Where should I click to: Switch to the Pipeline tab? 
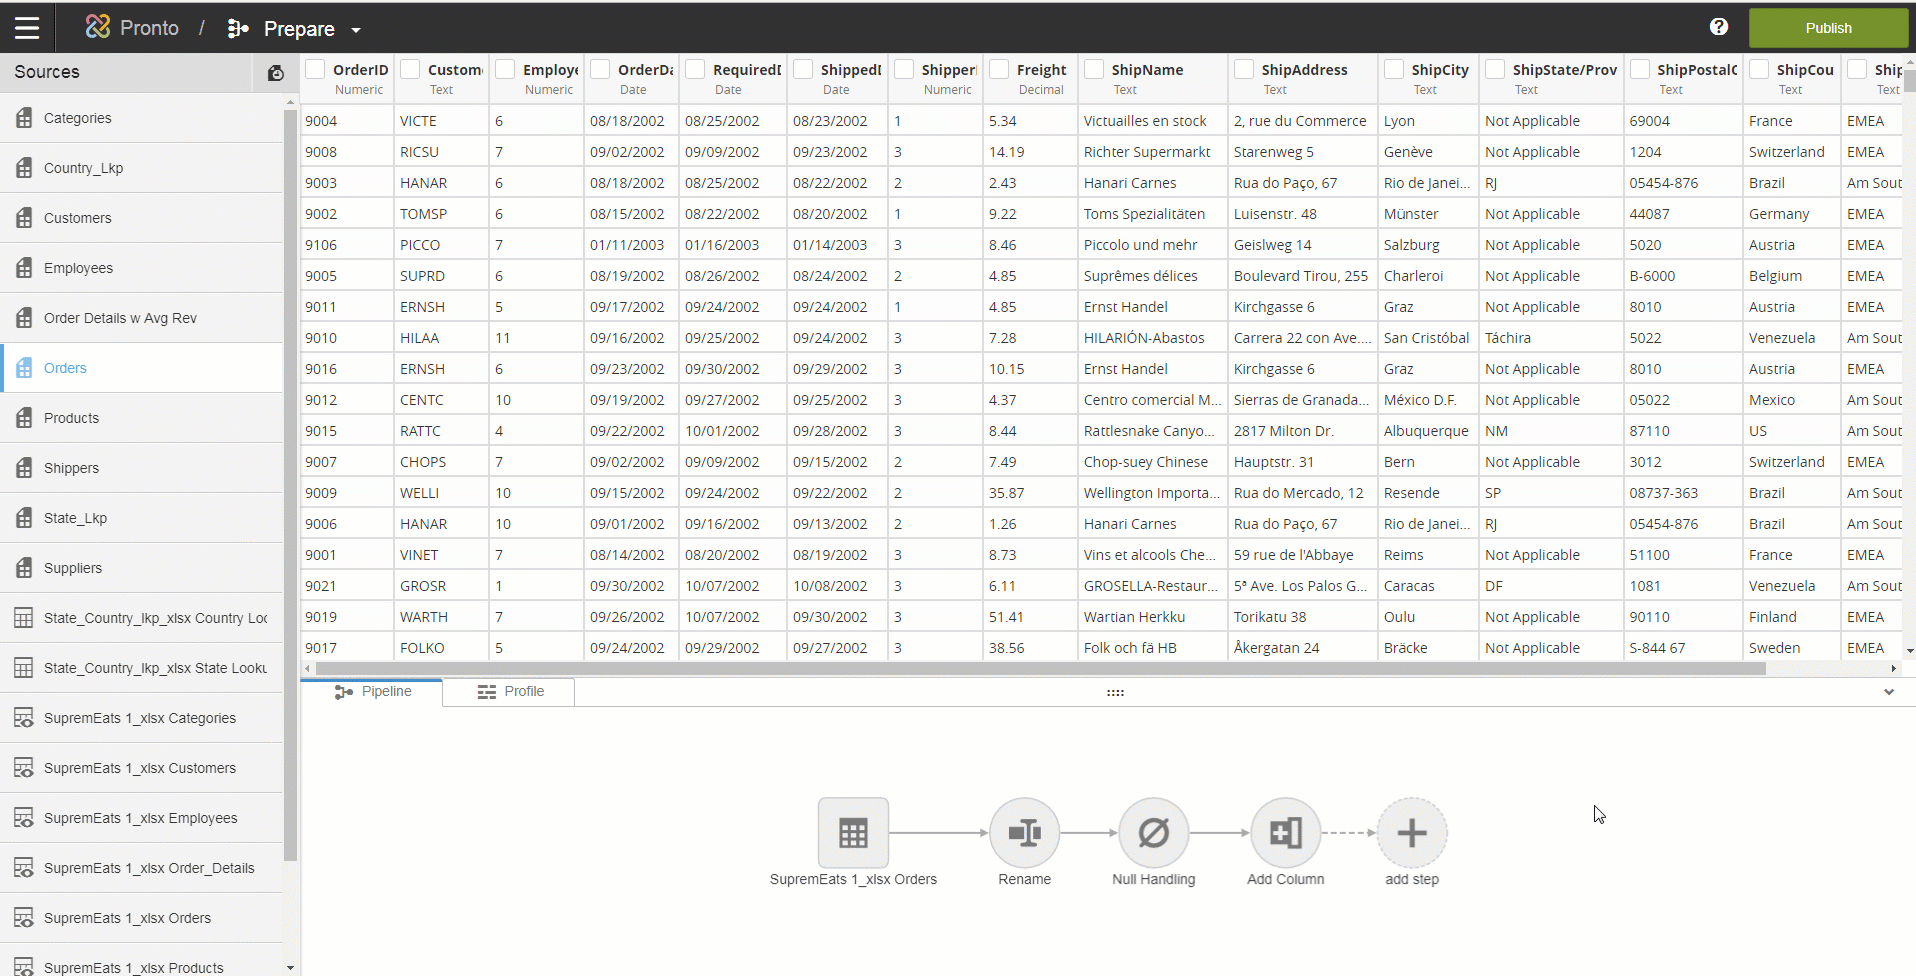pos(373,692)
